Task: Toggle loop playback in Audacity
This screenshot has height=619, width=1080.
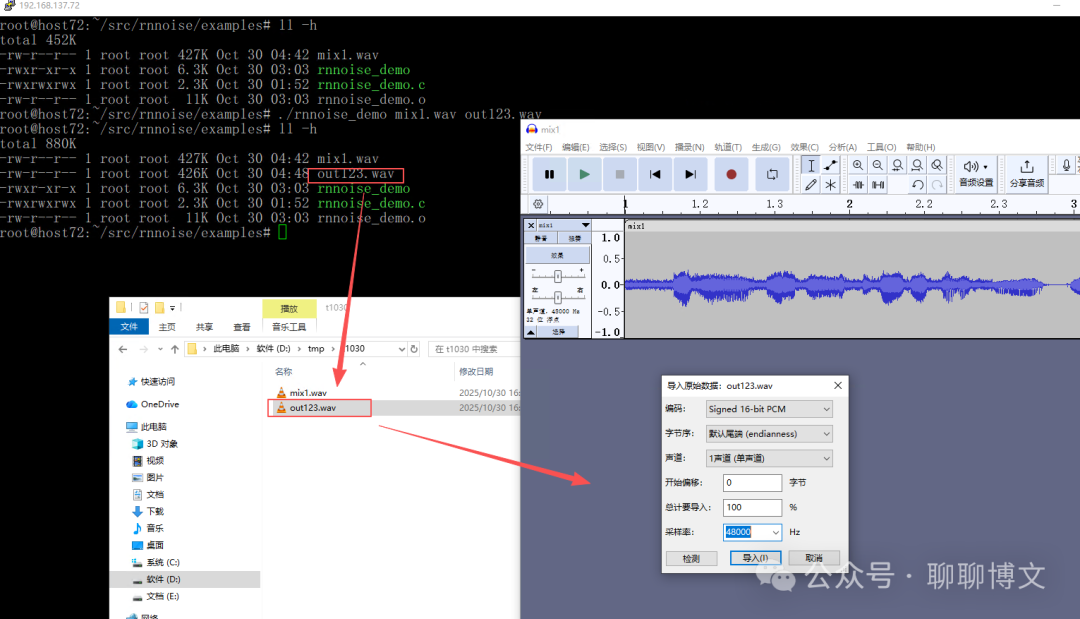Action: (772, 174)
